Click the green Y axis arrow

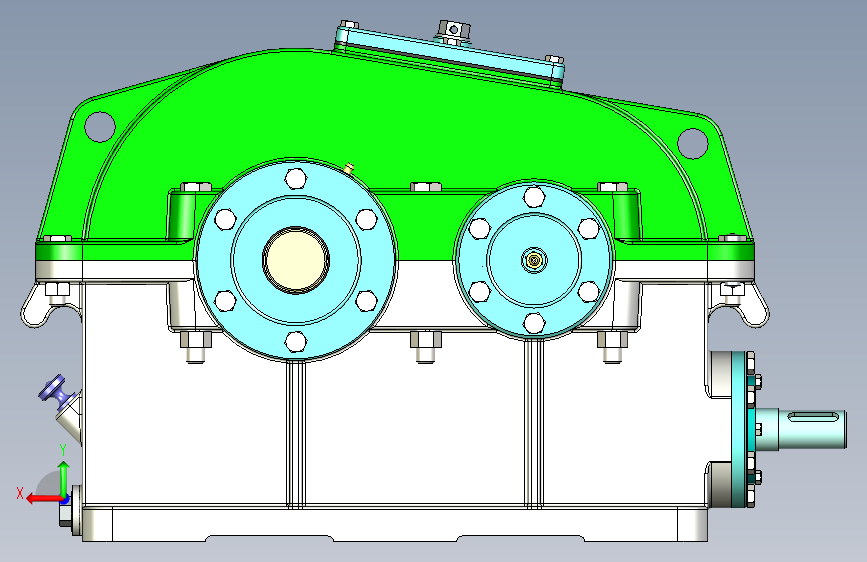[64, 479]
